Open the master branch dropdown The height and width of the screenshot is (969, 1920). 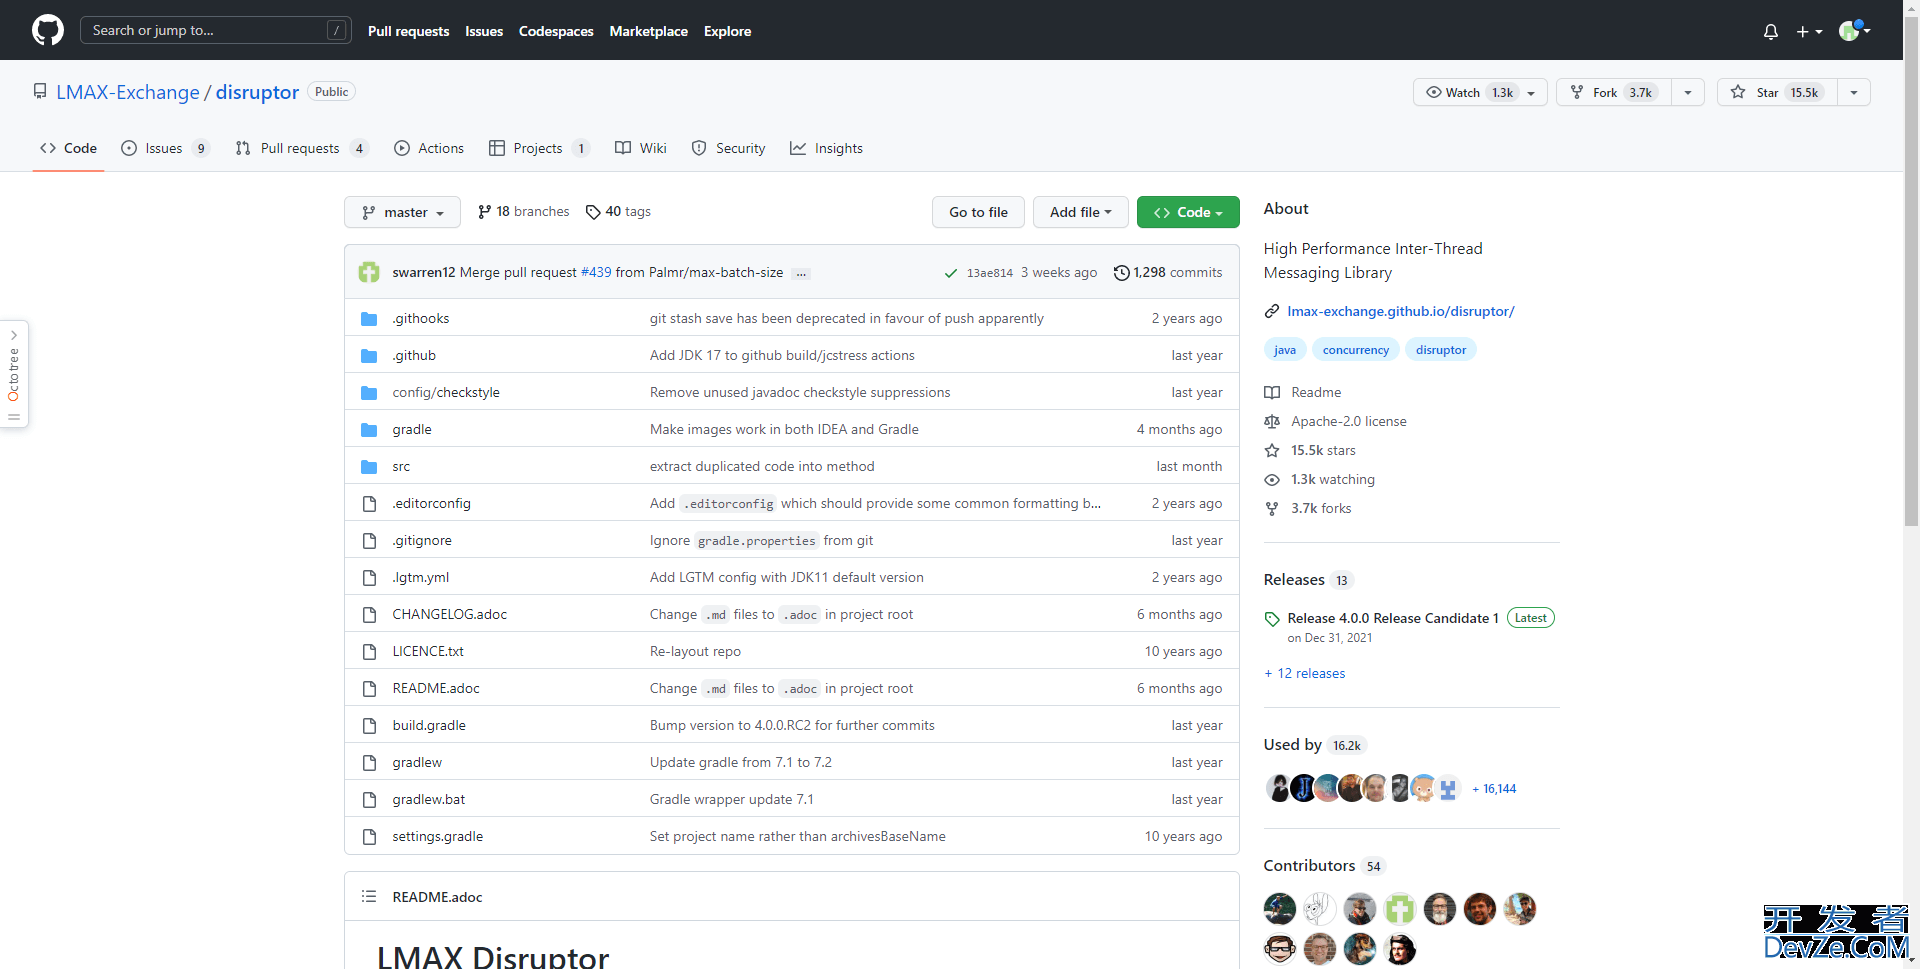(x=402, y=212)
